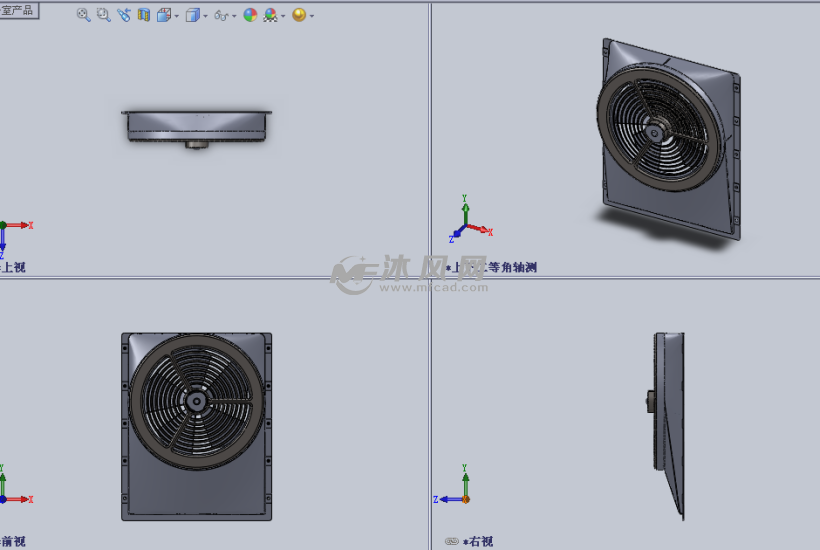Image resolution: width=820 pixels, height=550 pixels.
Task: Click the View Settings gold sphere icon
Action: click(299, 15)
